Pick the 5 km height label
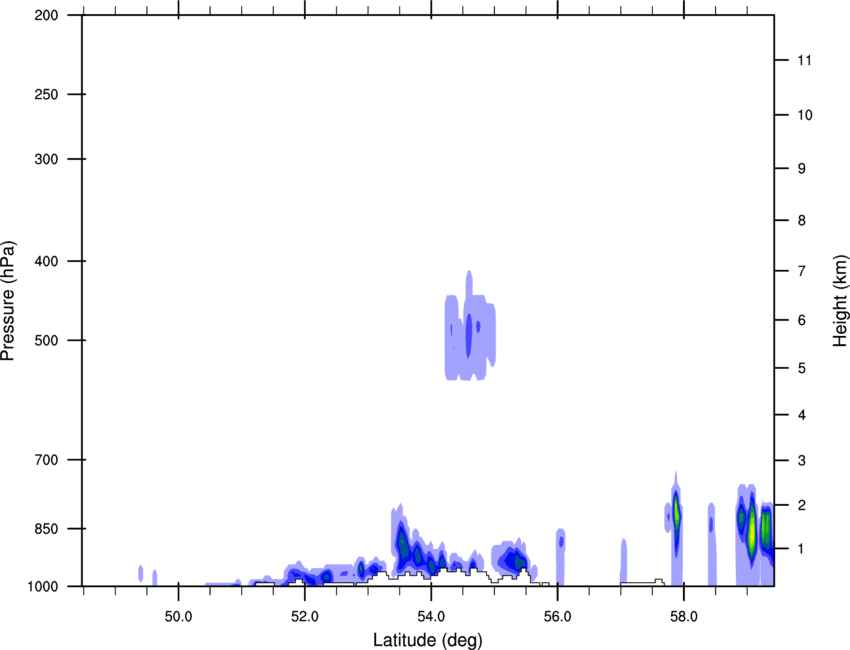The width and height of the screenshot is (850, 650). tap(801, 368)
